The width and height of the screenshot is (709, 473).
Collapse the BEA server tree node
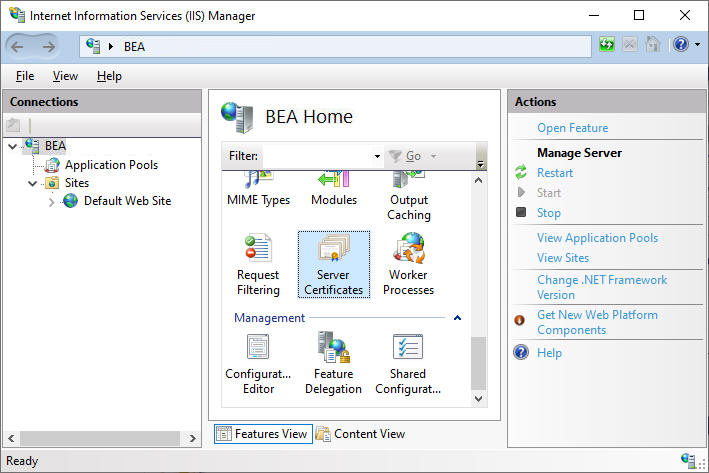[x=13, y=146]
